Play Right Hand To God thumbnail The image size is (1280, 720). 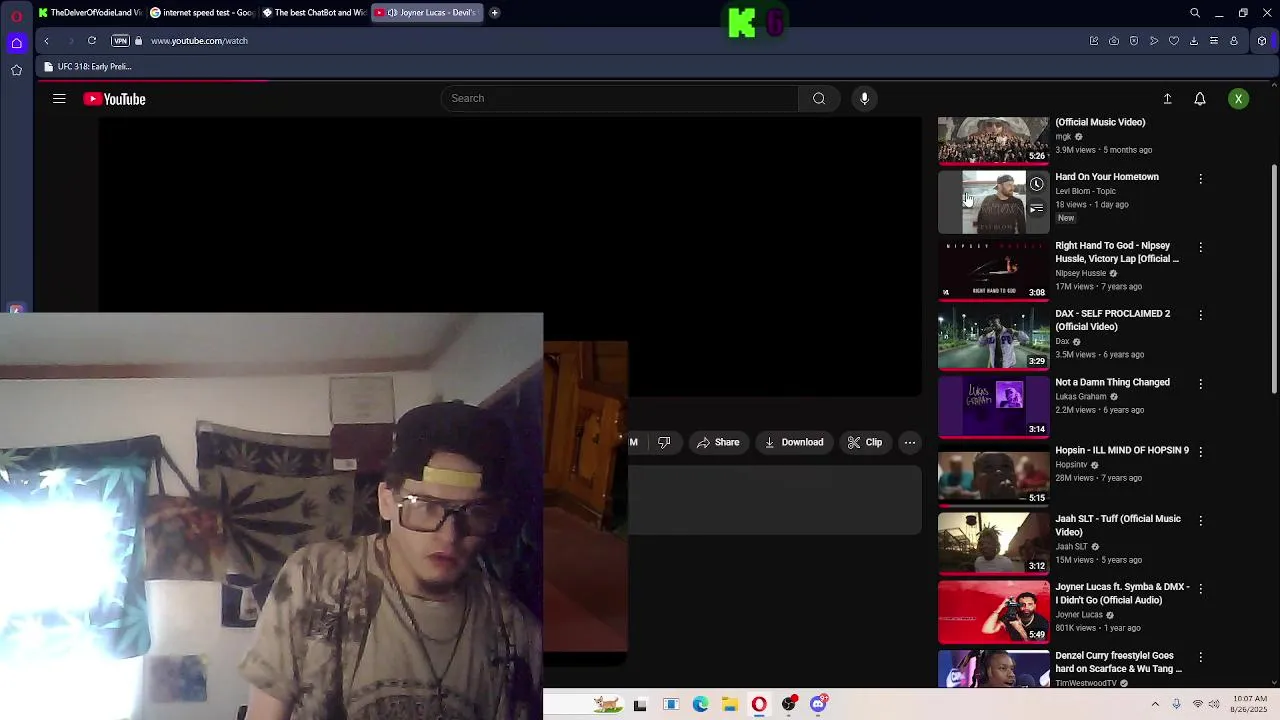pos(993,269)
